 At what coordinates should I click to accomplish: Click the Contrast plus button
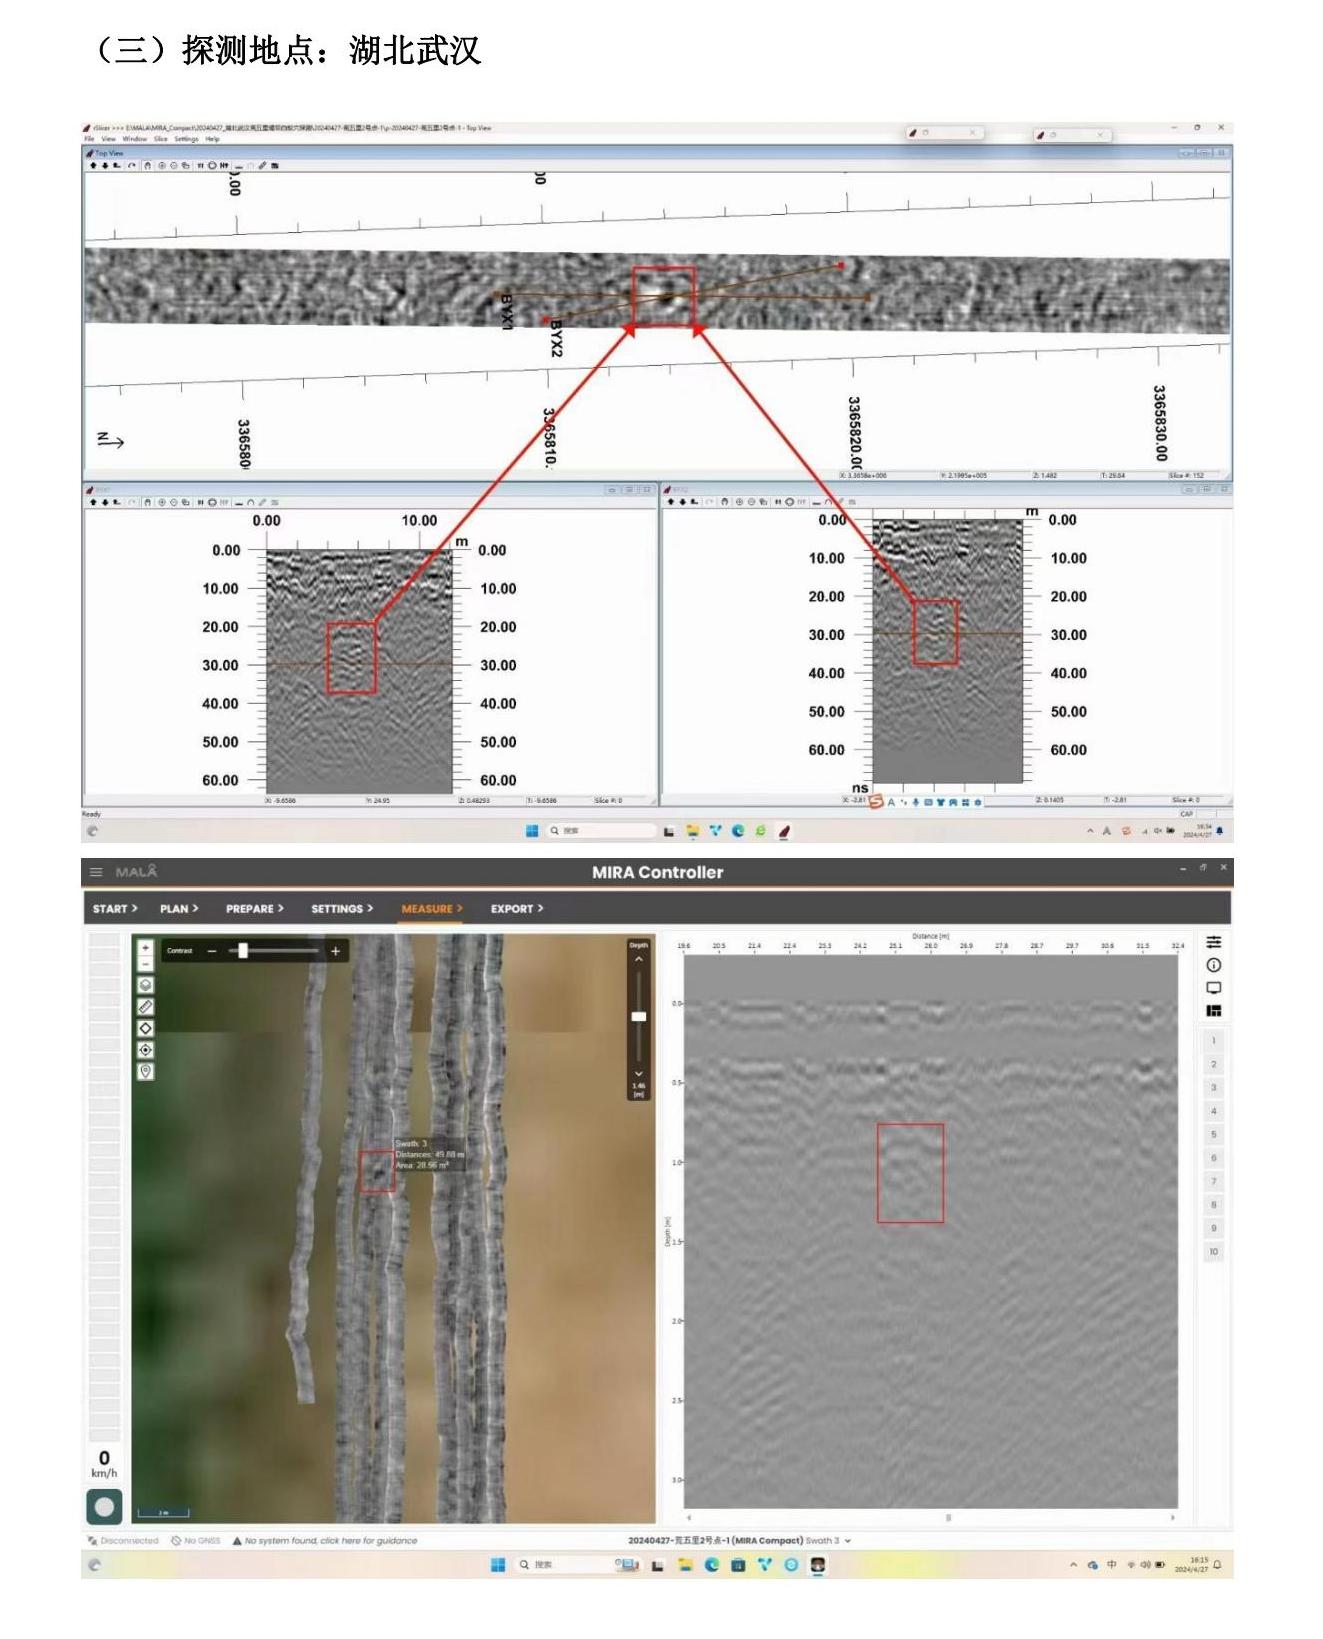[335, 951]
